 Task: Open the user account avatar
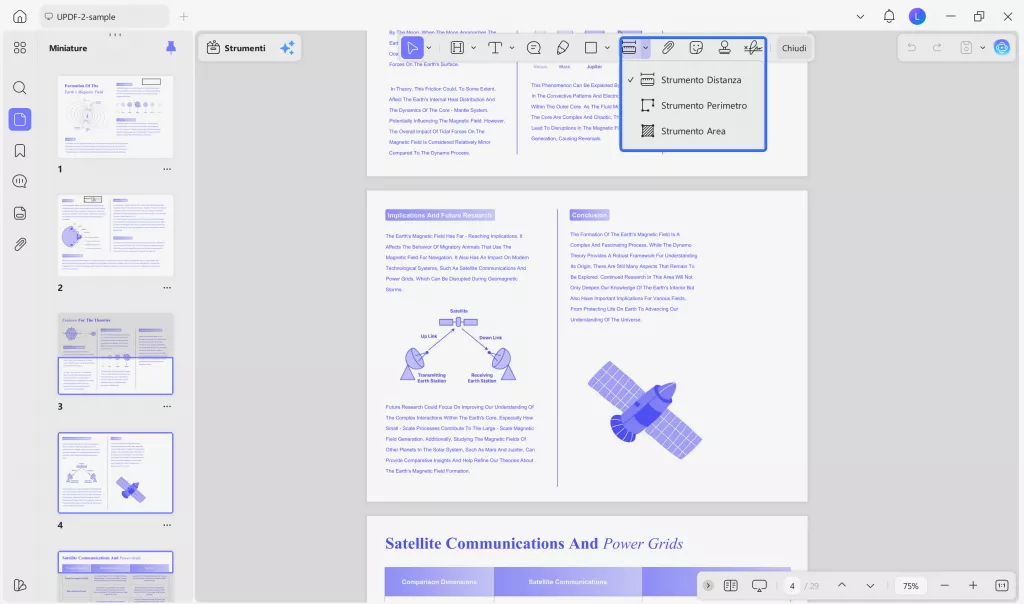tap(917, 16)
